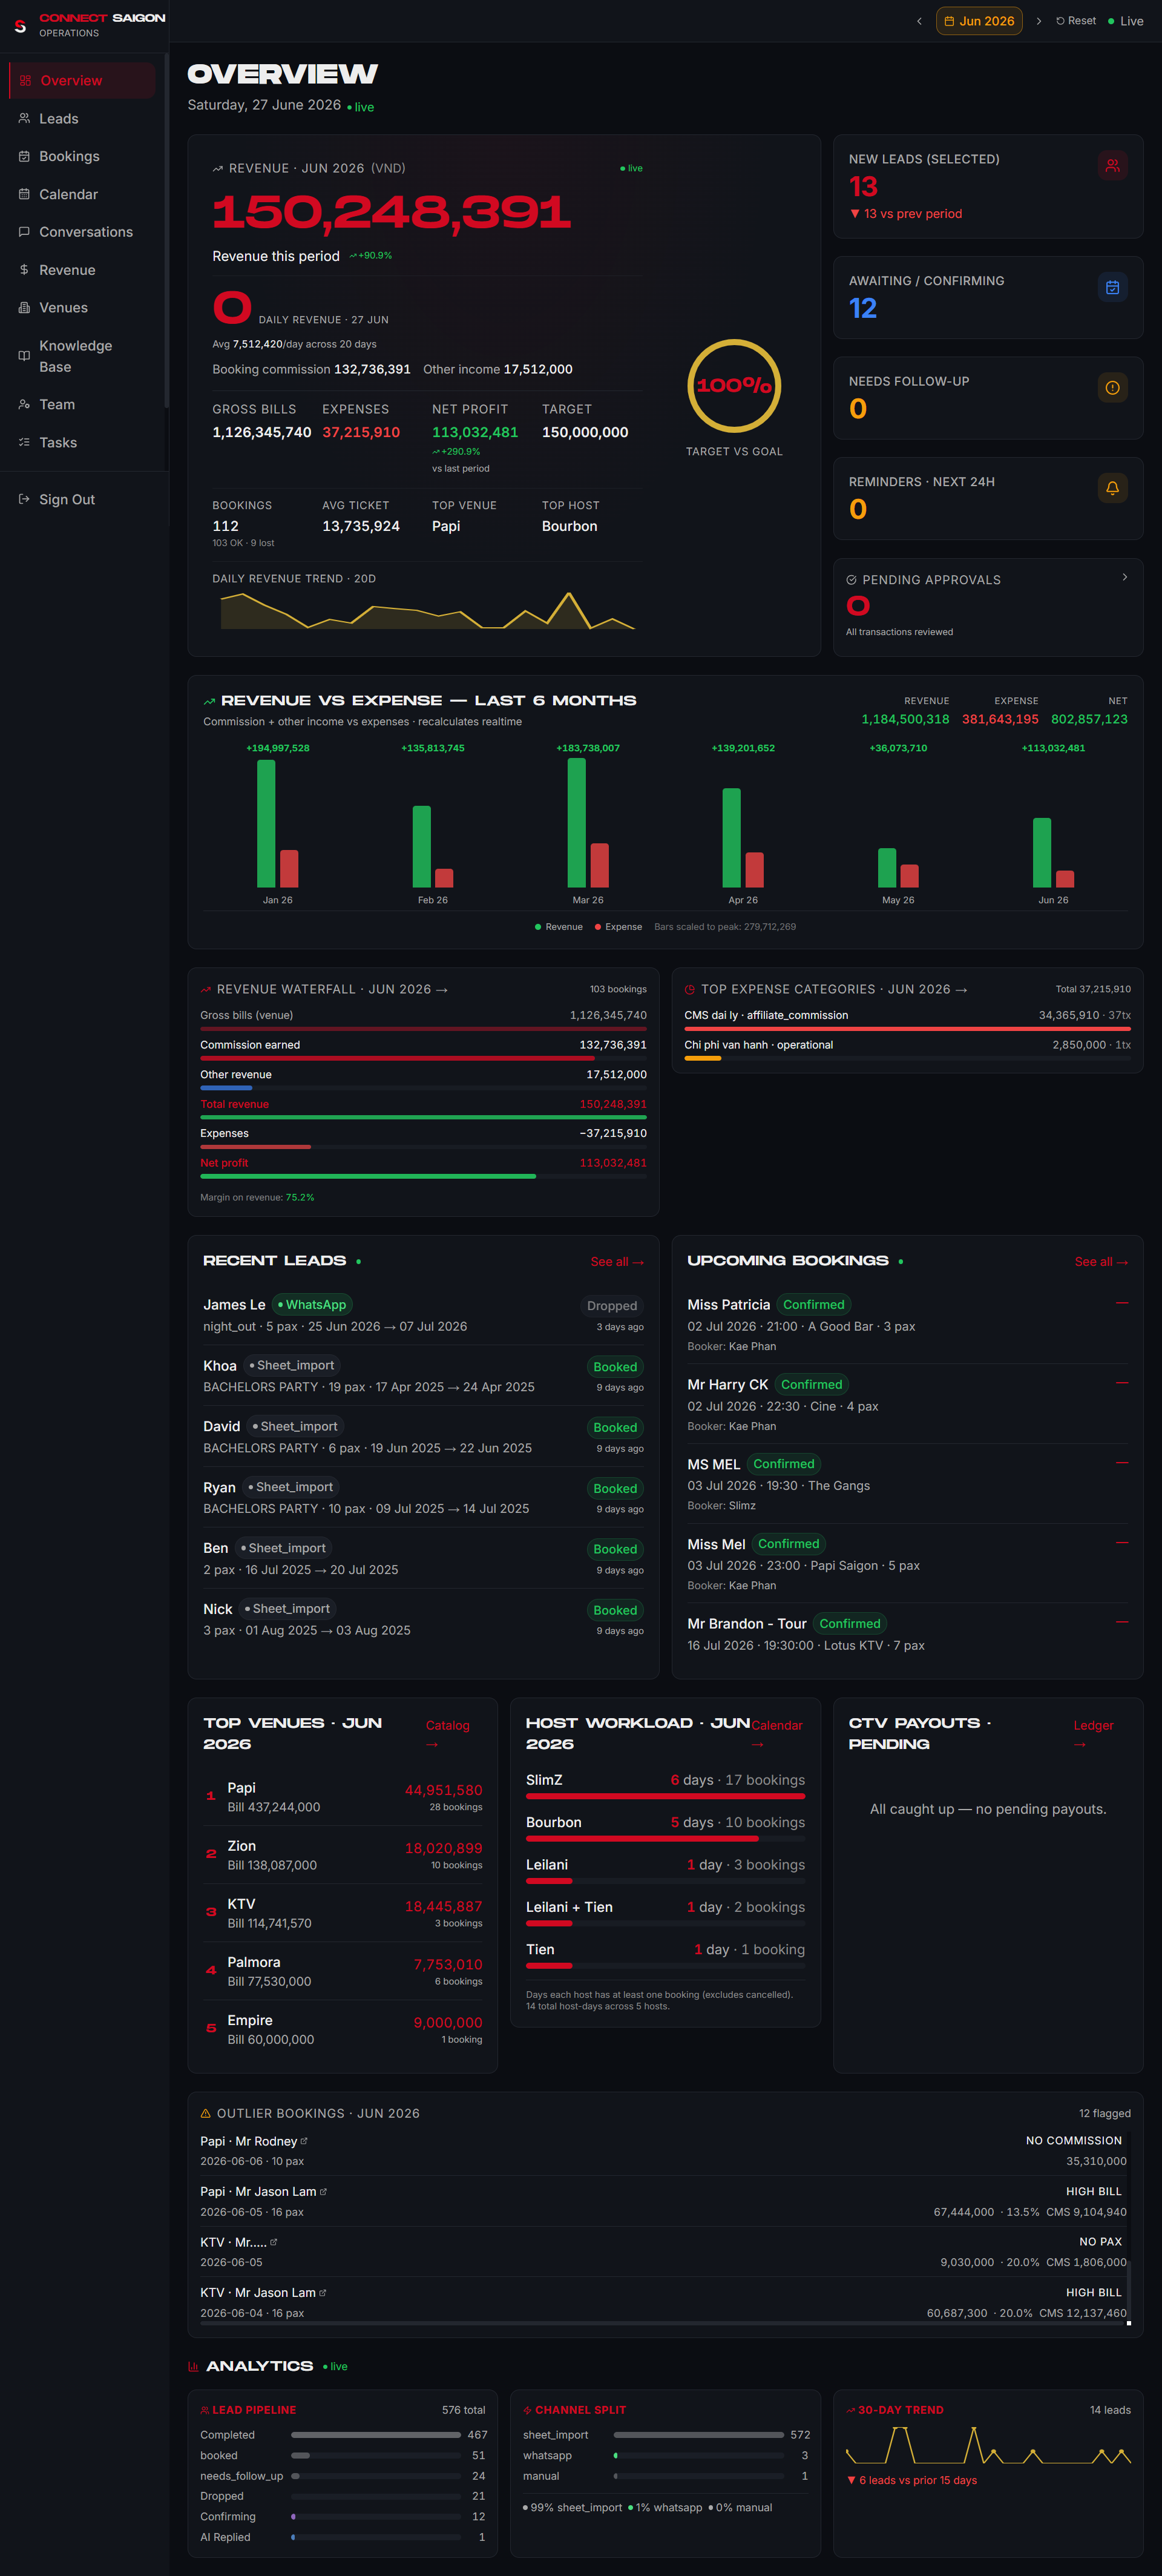Expand Pending Approvals with chevron
Viewport: 1162px width, 2576px height.
coord(1125,577)
